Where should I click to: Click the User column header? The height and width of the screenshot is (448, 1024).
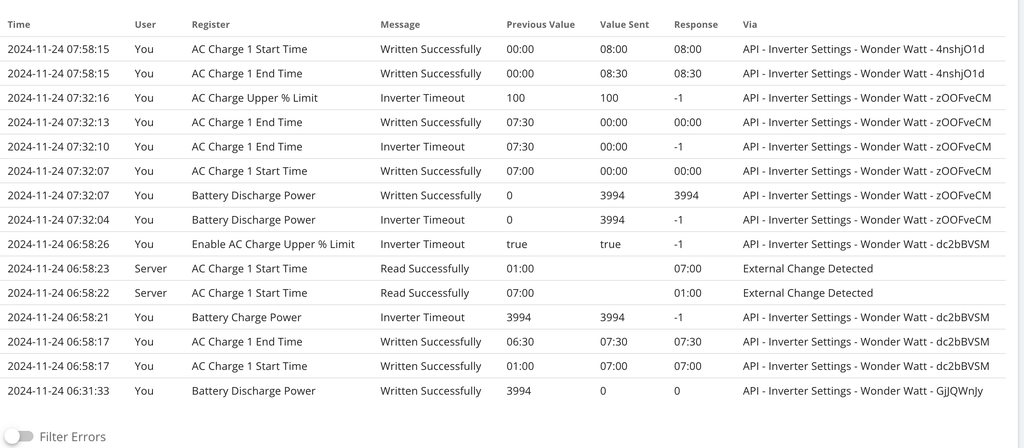point(145,24)
